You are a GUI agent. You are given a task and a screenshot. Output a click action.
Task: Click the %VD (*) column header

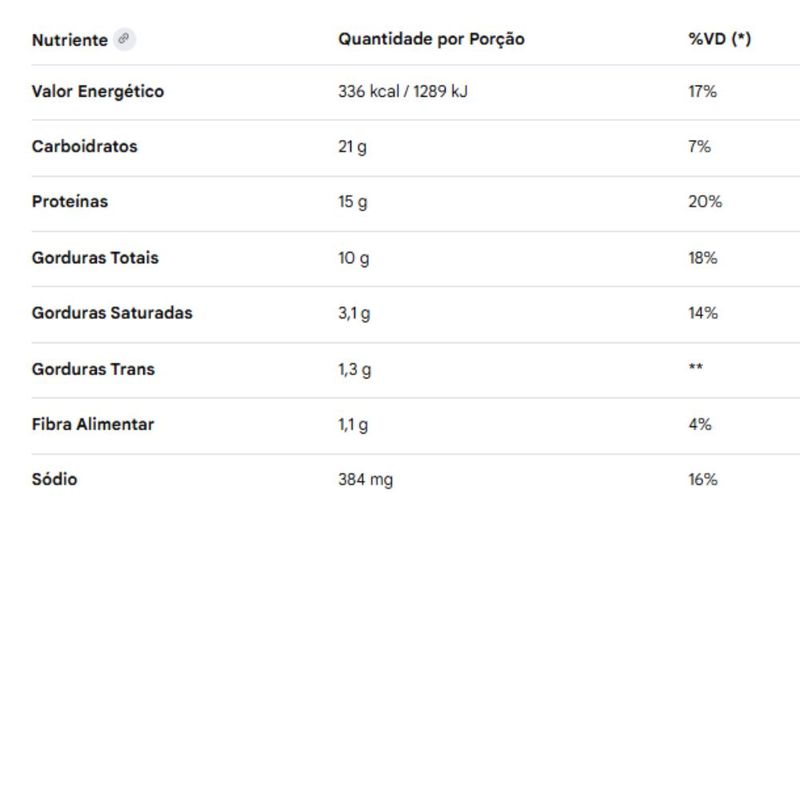point(719,39)
